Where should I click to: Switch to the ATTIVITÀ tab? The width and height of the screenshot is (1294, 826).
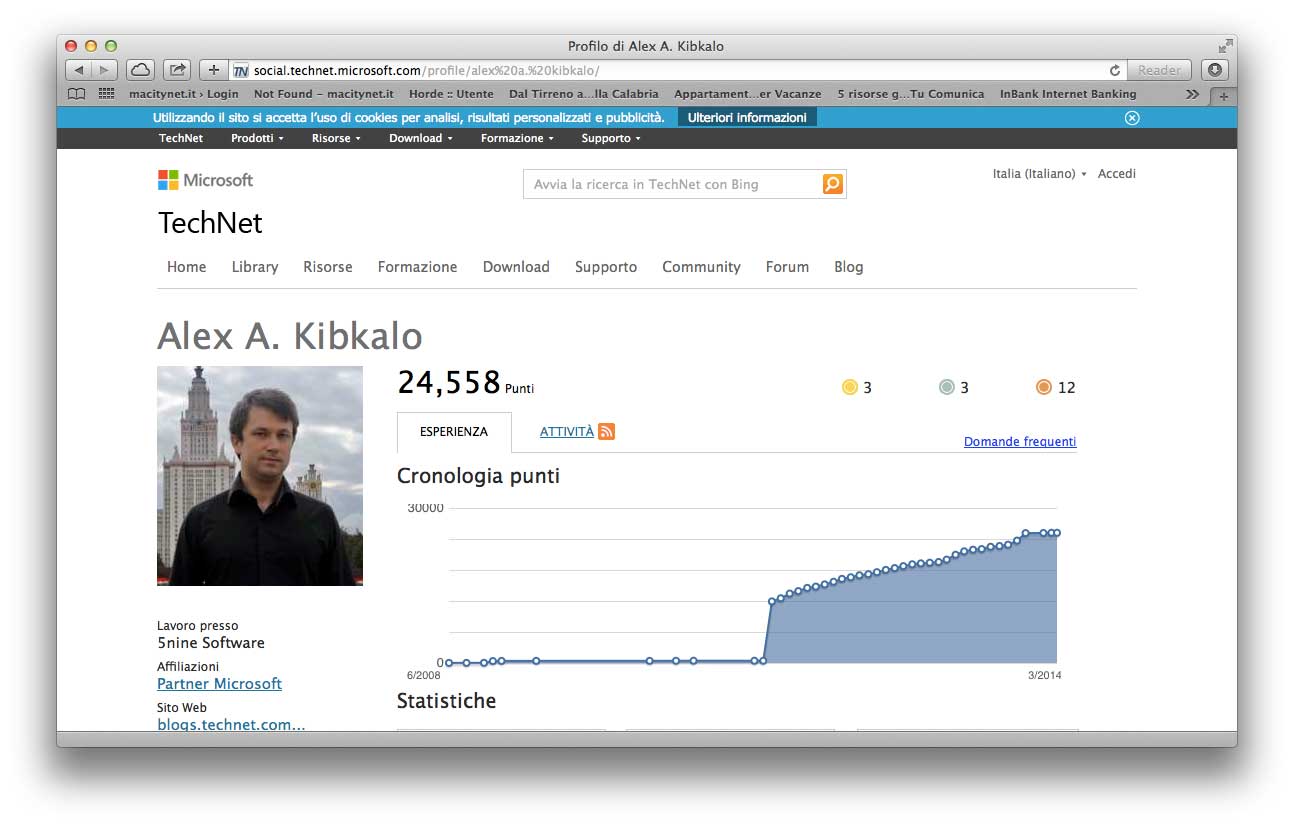coord(566,432)
